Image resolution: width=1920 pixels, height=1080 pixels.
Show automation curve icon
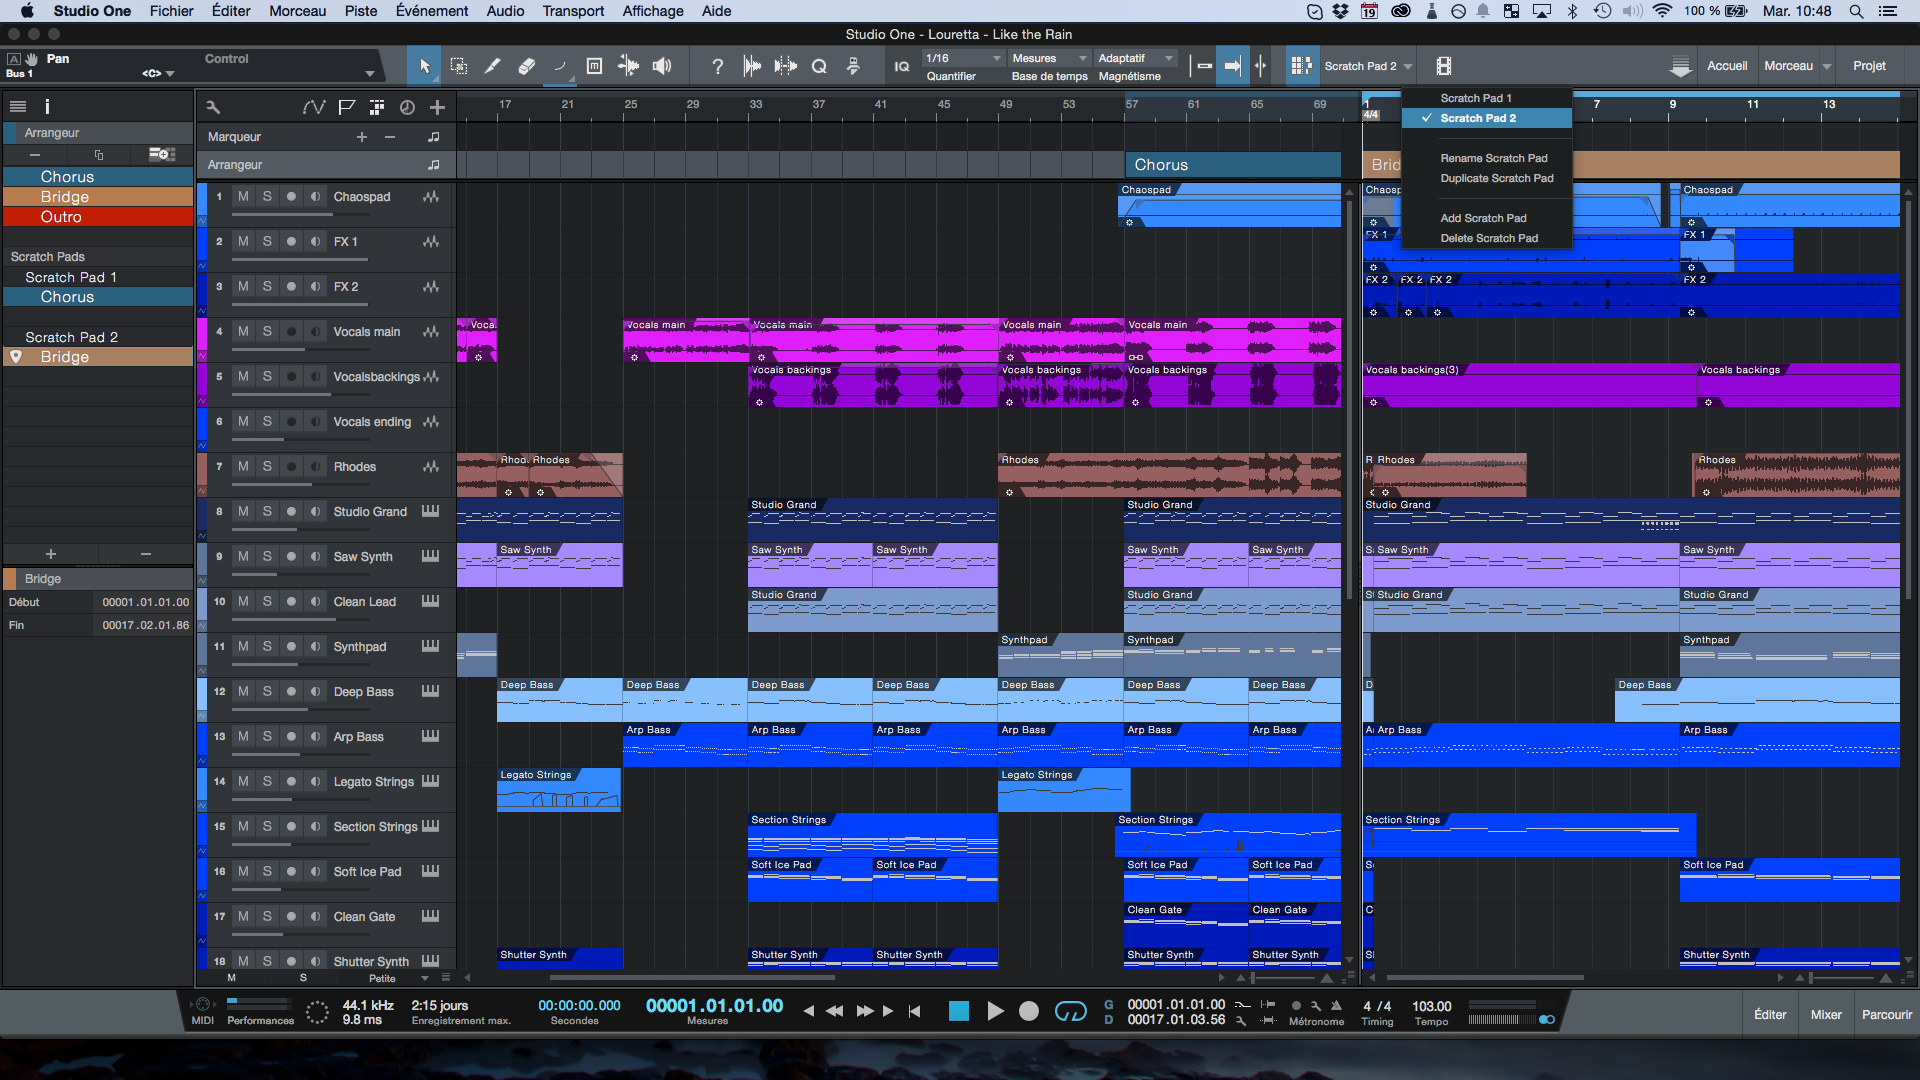click(314, 107)
